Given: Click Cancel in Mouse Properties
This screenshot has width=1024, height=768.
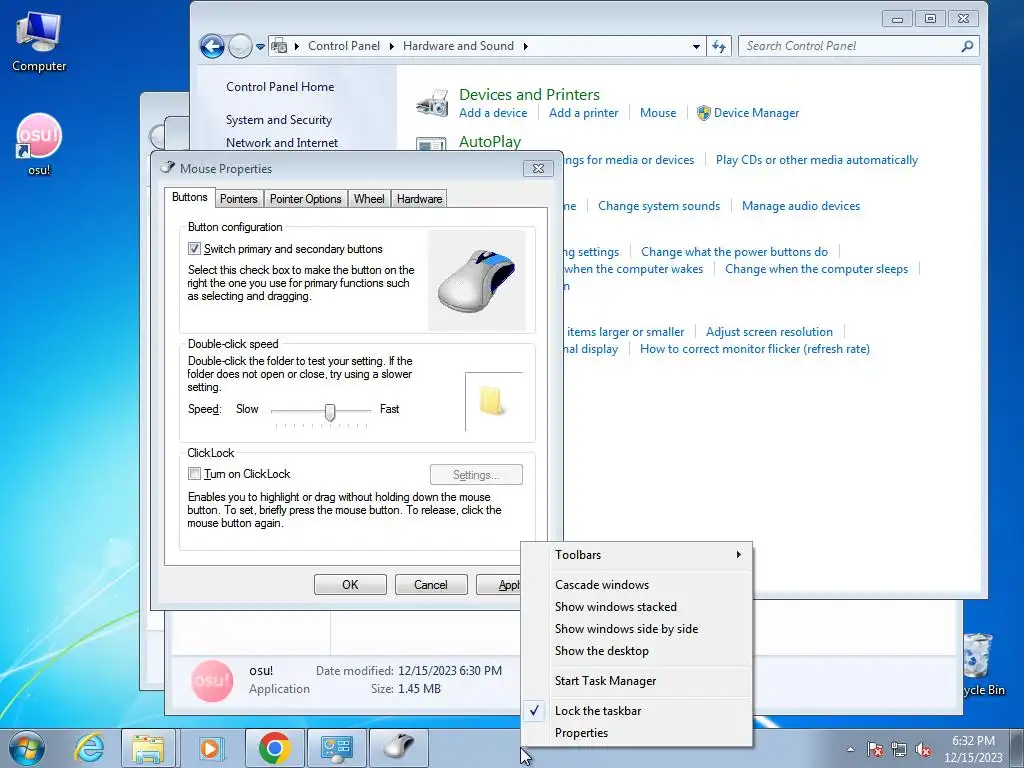Looking at the screenshot, I should (x=431, y=584).
